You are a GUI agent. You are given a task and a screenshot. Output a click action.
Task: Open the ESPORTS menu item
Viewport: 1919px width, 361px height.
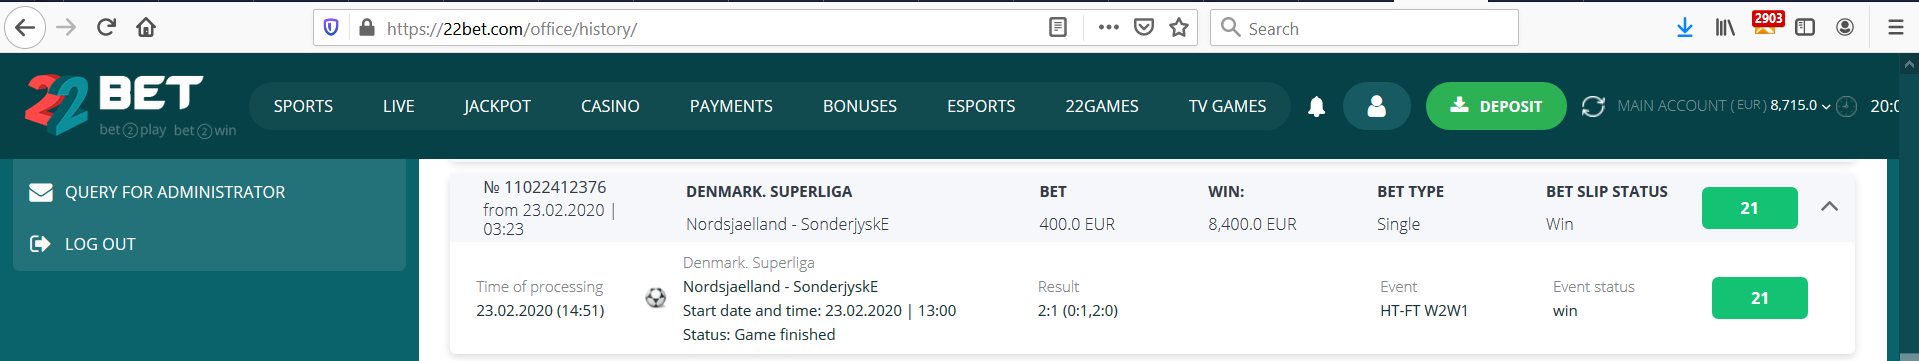coord(981,106)
